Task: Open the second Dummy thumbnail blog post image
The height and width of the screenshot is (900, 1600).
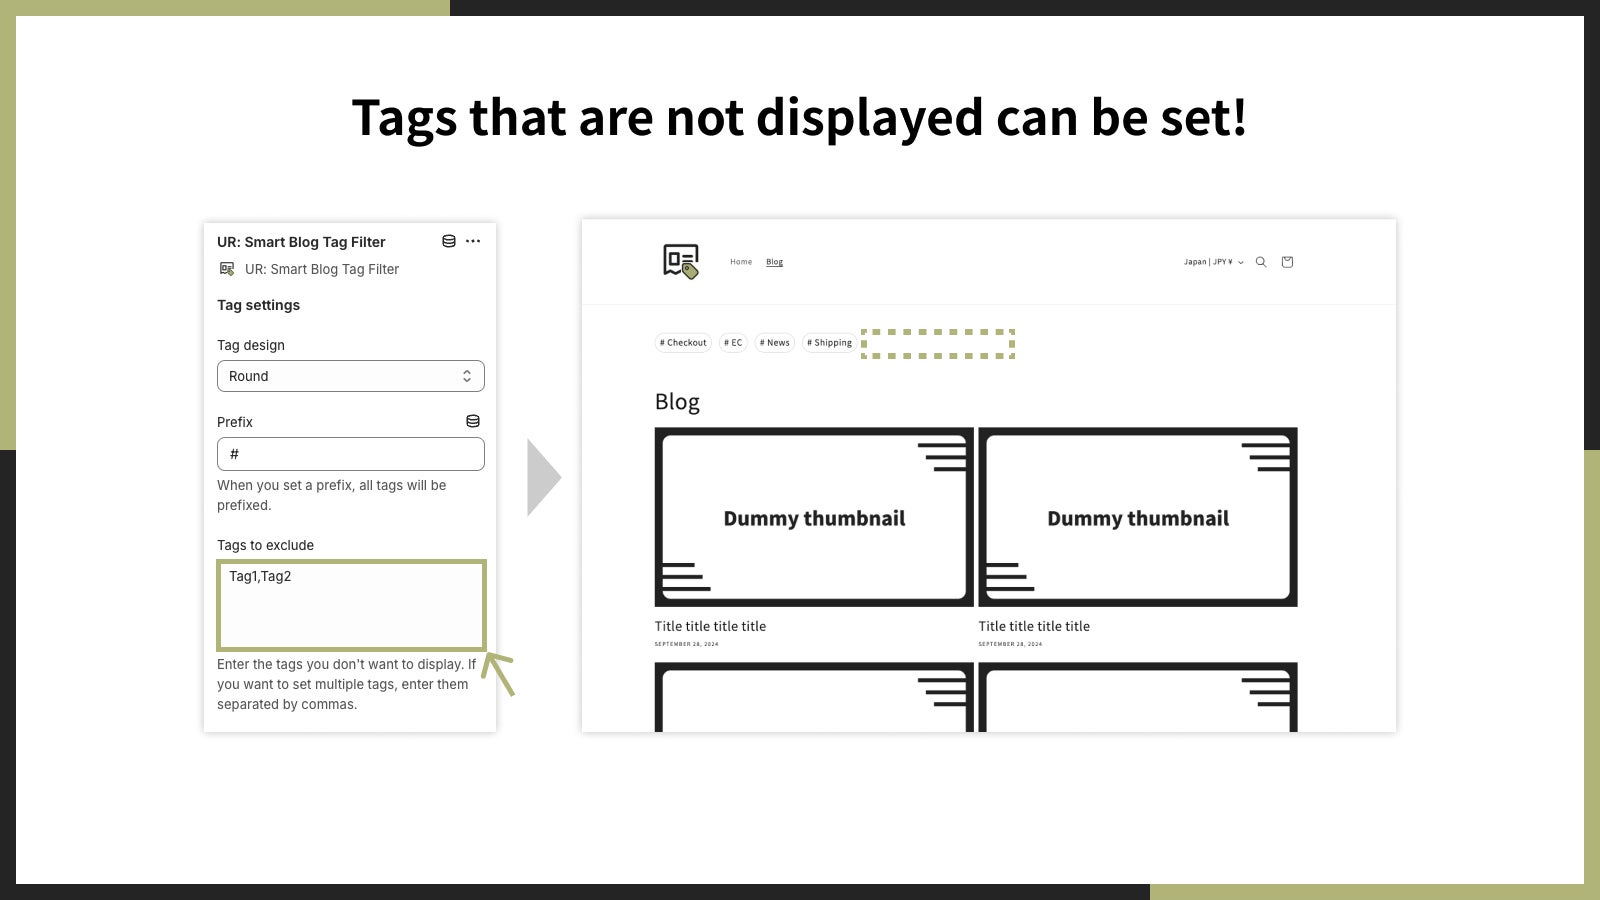Action: (1138, 517)
